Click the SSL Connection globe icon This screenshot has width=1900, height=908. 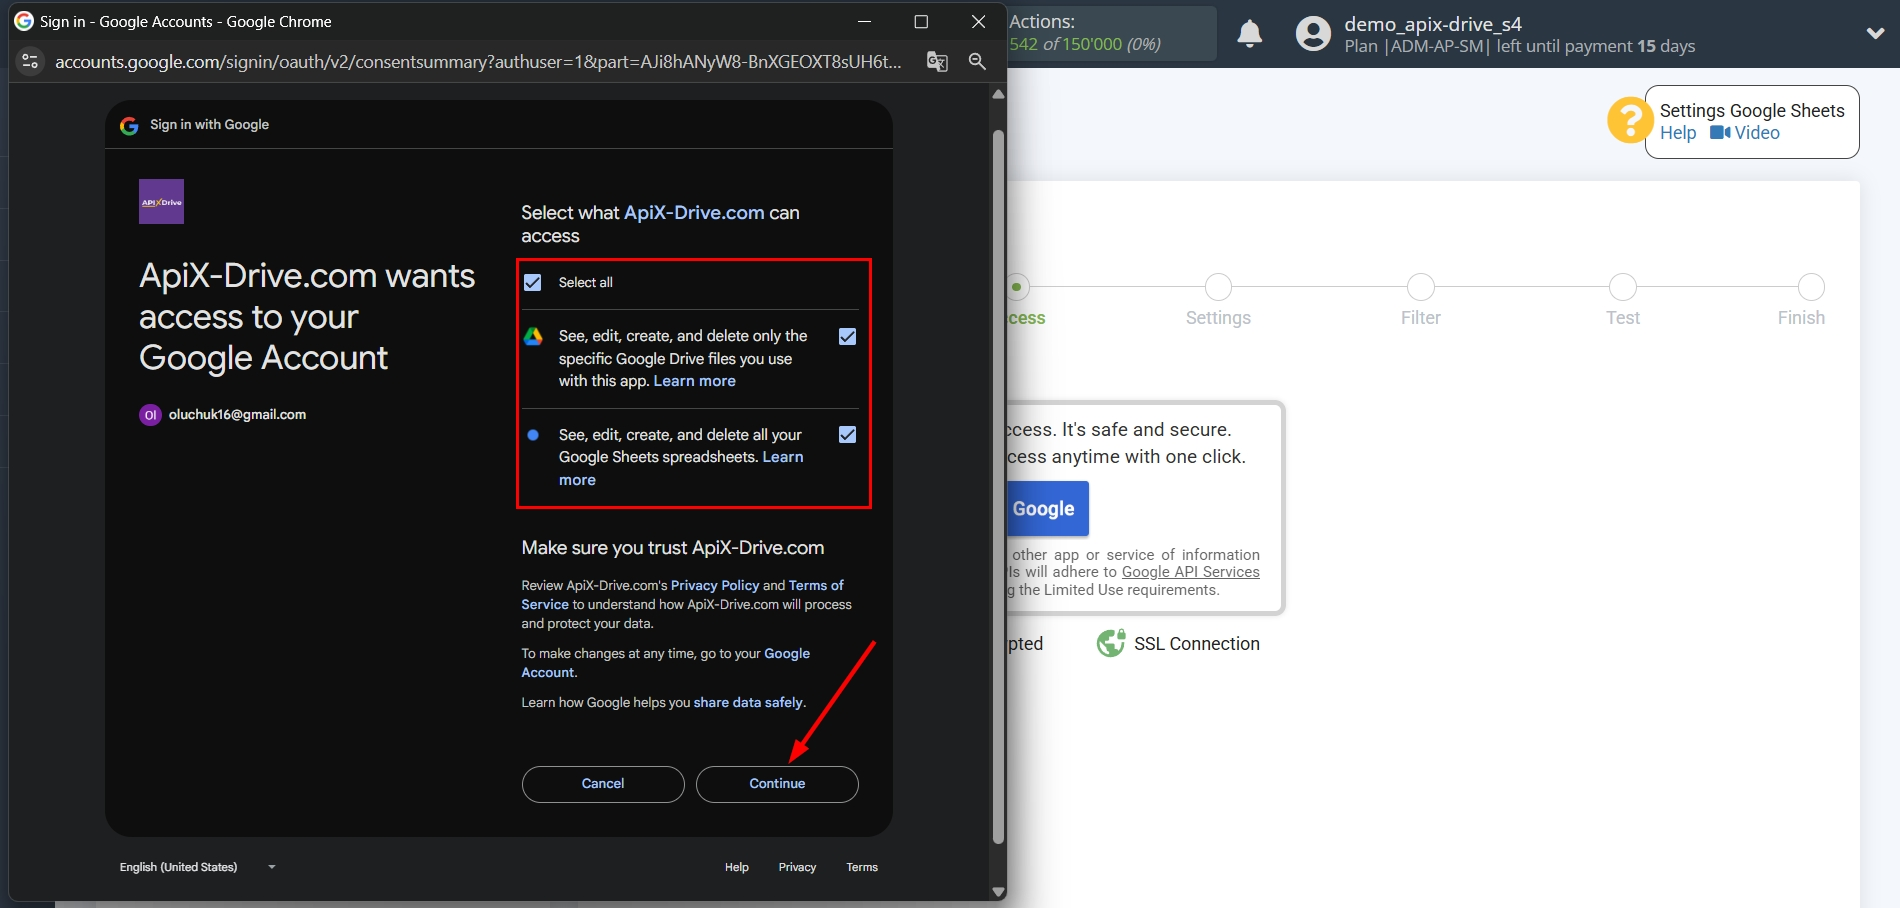click(x=1110, y=643)
